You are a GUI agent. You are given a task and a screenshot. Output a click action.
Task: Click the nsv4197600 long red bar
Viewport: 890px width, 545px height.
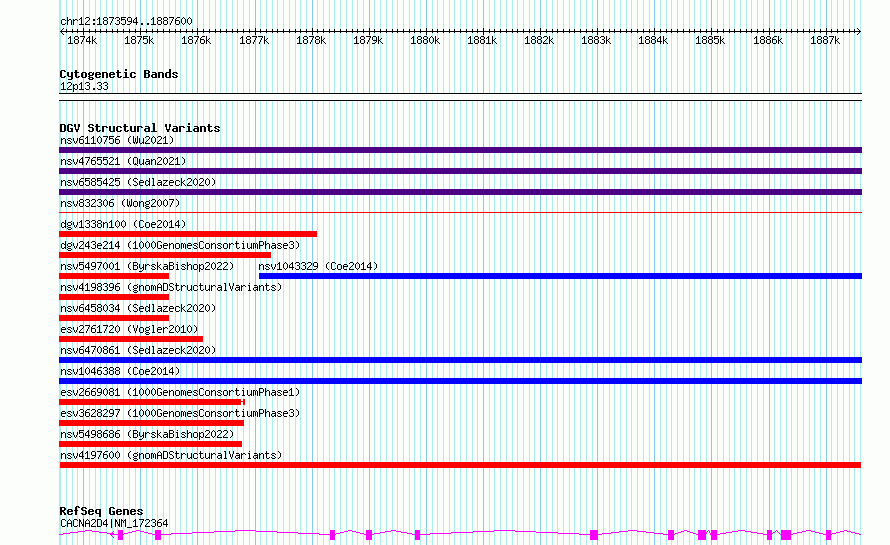pos(460,465)
